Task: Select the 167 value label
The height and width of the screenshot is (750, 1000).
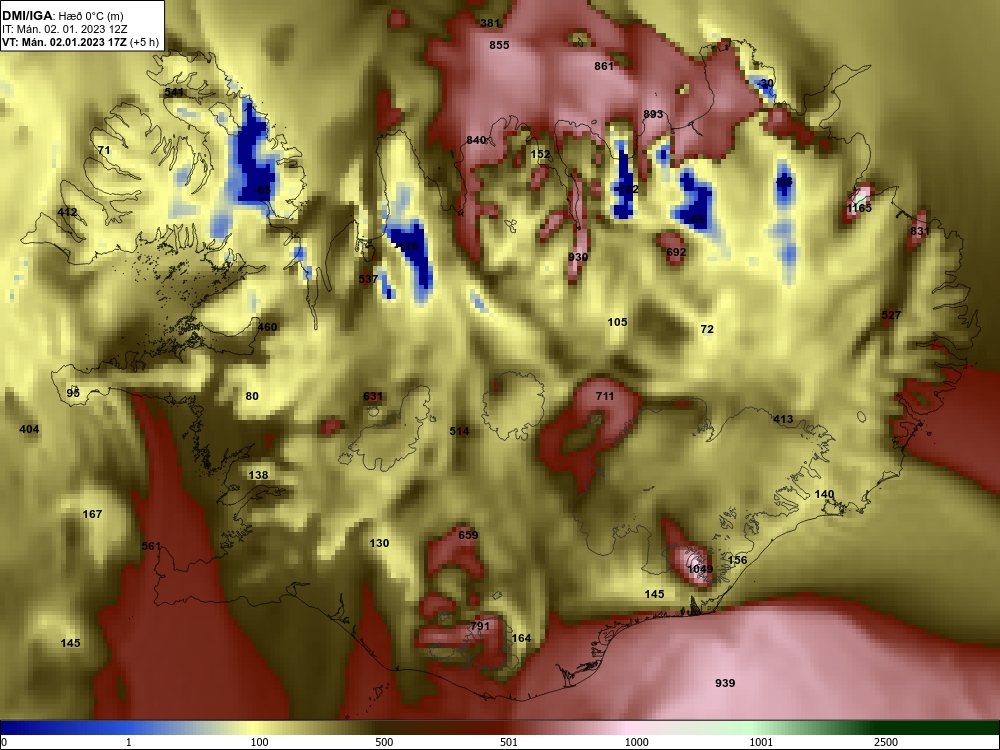Action: (x=92, y=514)
